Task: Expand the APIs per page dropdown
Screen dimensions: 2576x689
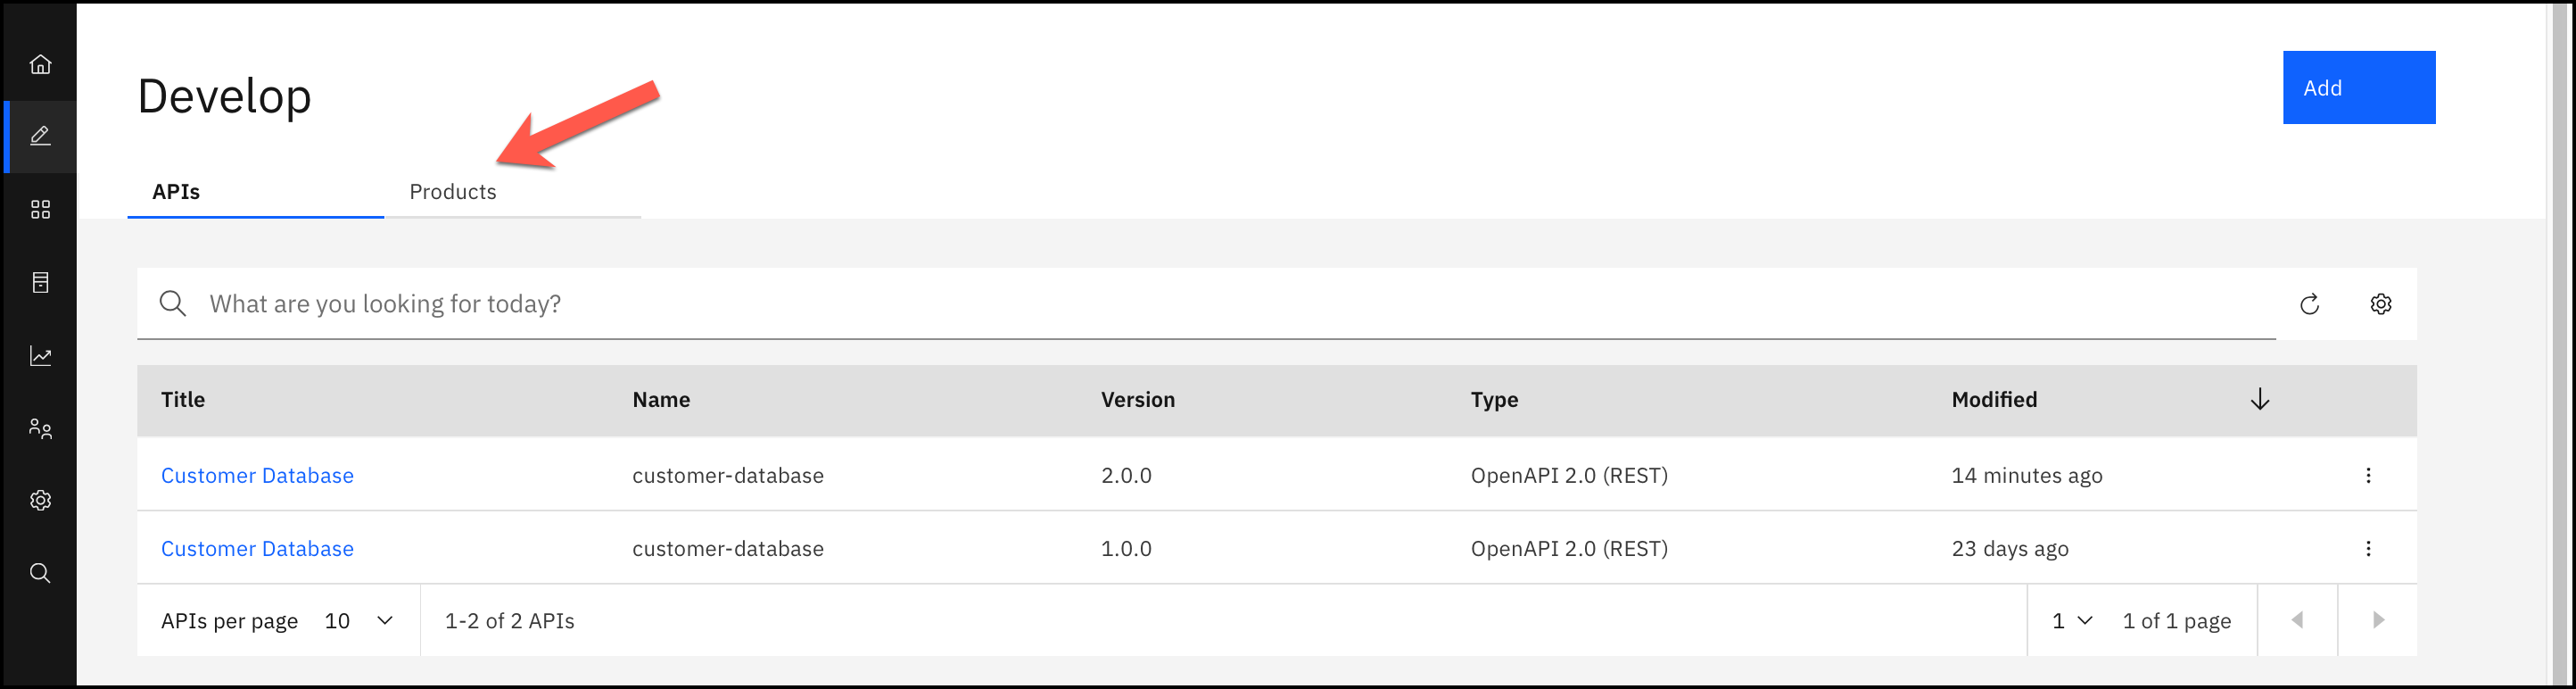Action: tap(359, 621)
